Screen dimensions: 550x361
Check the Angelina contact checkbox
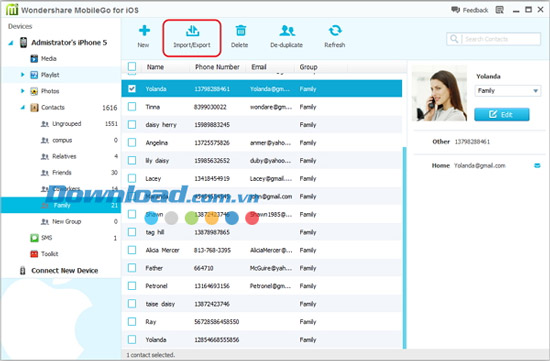coord(132,142)
